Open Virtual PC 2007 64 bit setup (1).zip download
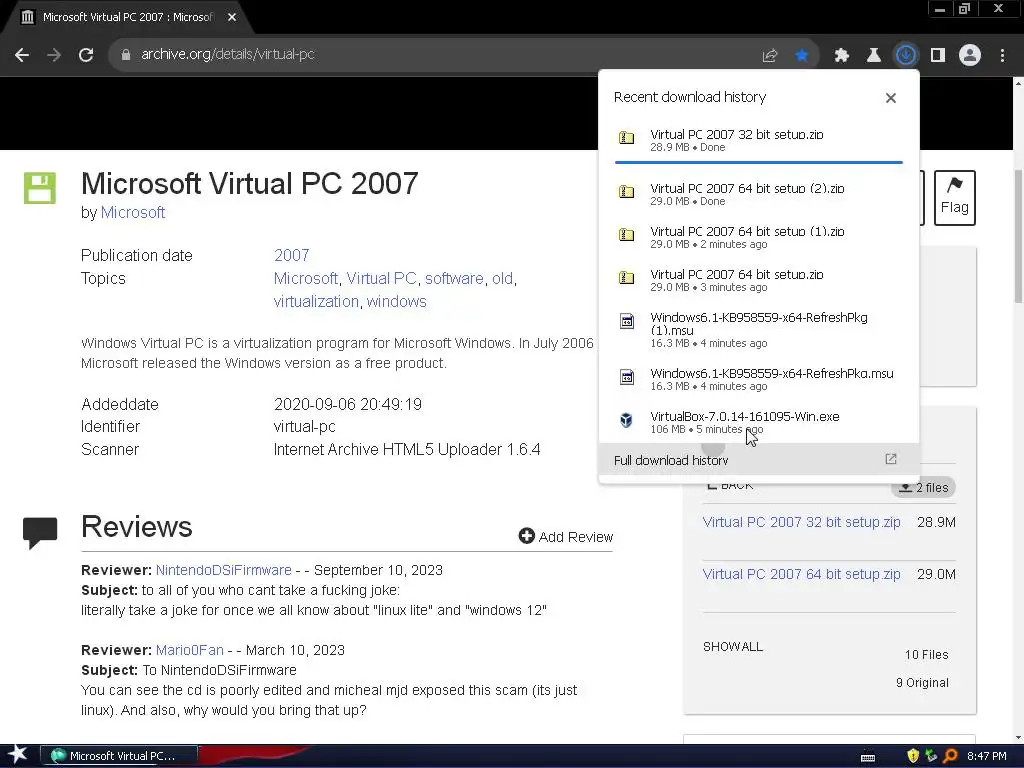The height and width of the screenshot is (768, 1024). [758, 237]
